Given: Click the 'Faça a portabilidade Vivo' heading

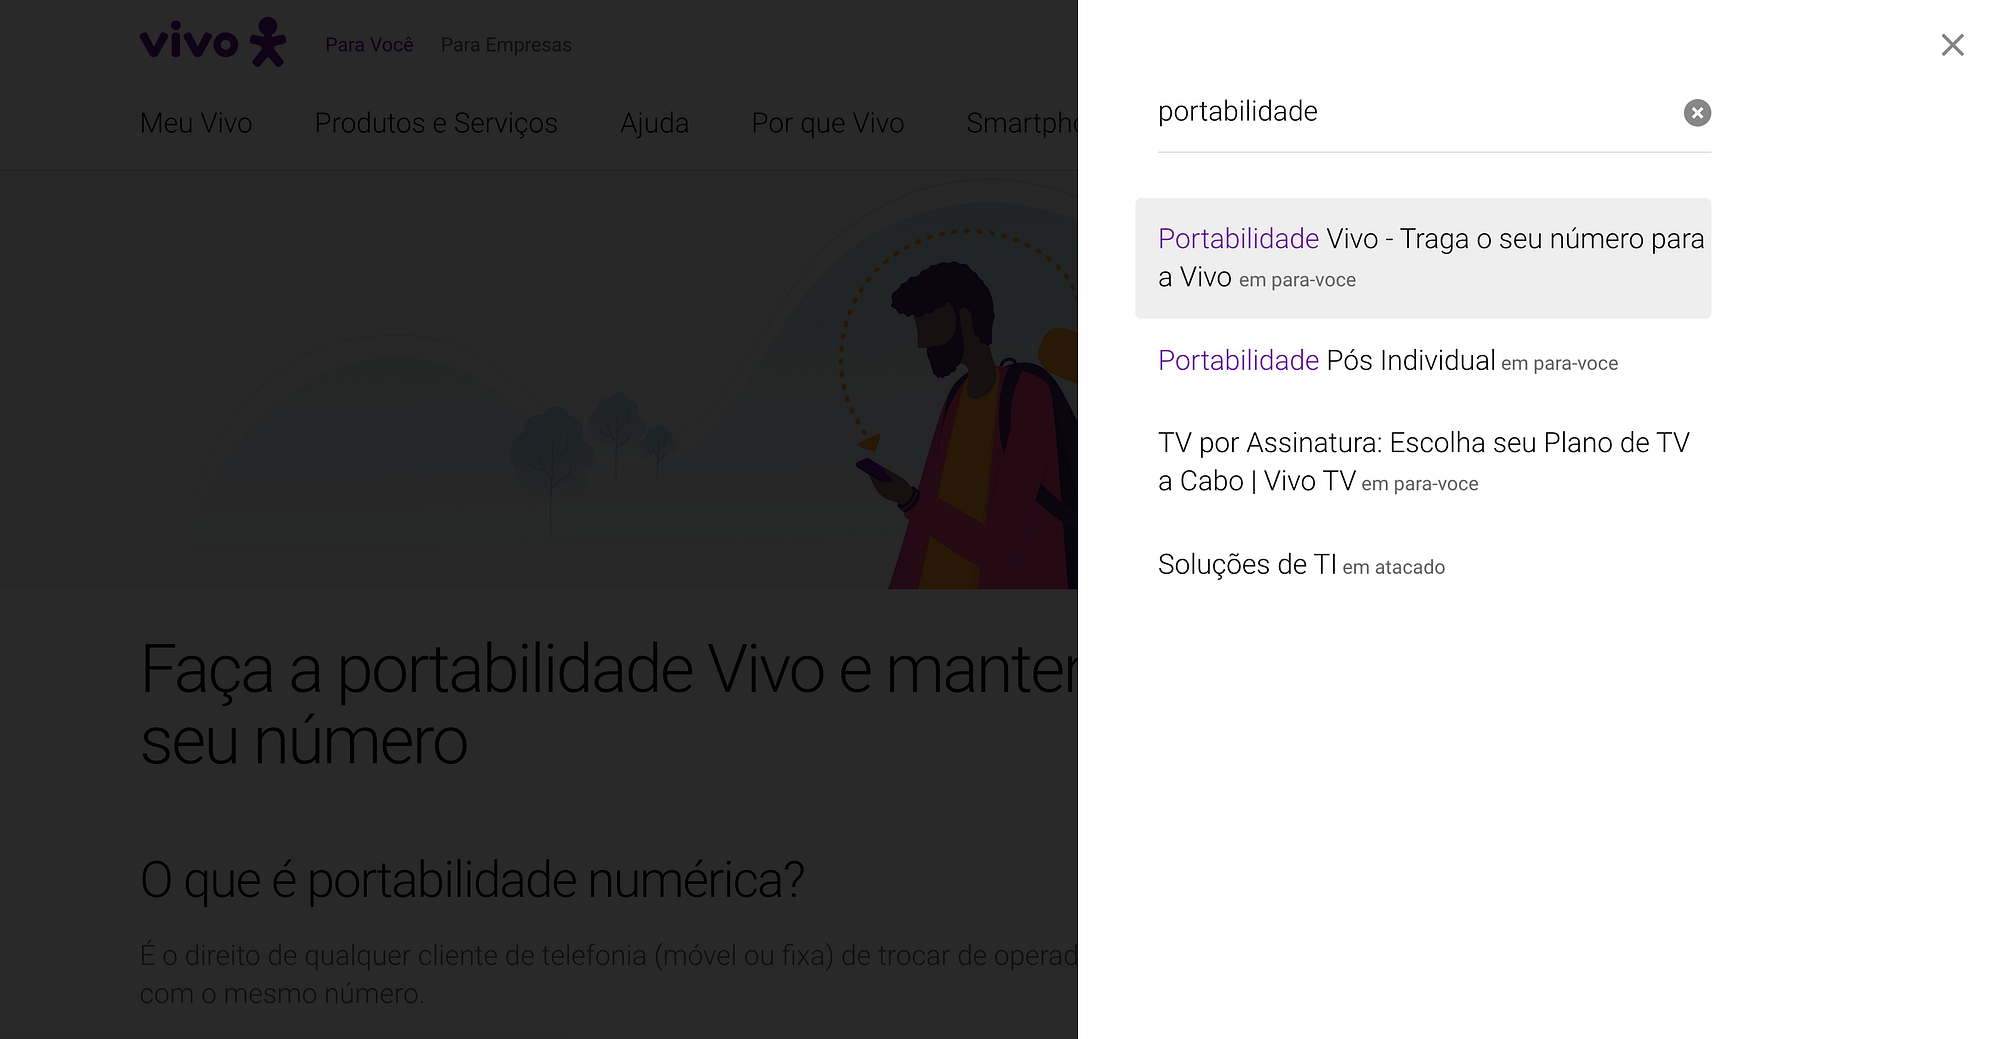Looking at the screenshot, I should (609, 705).
